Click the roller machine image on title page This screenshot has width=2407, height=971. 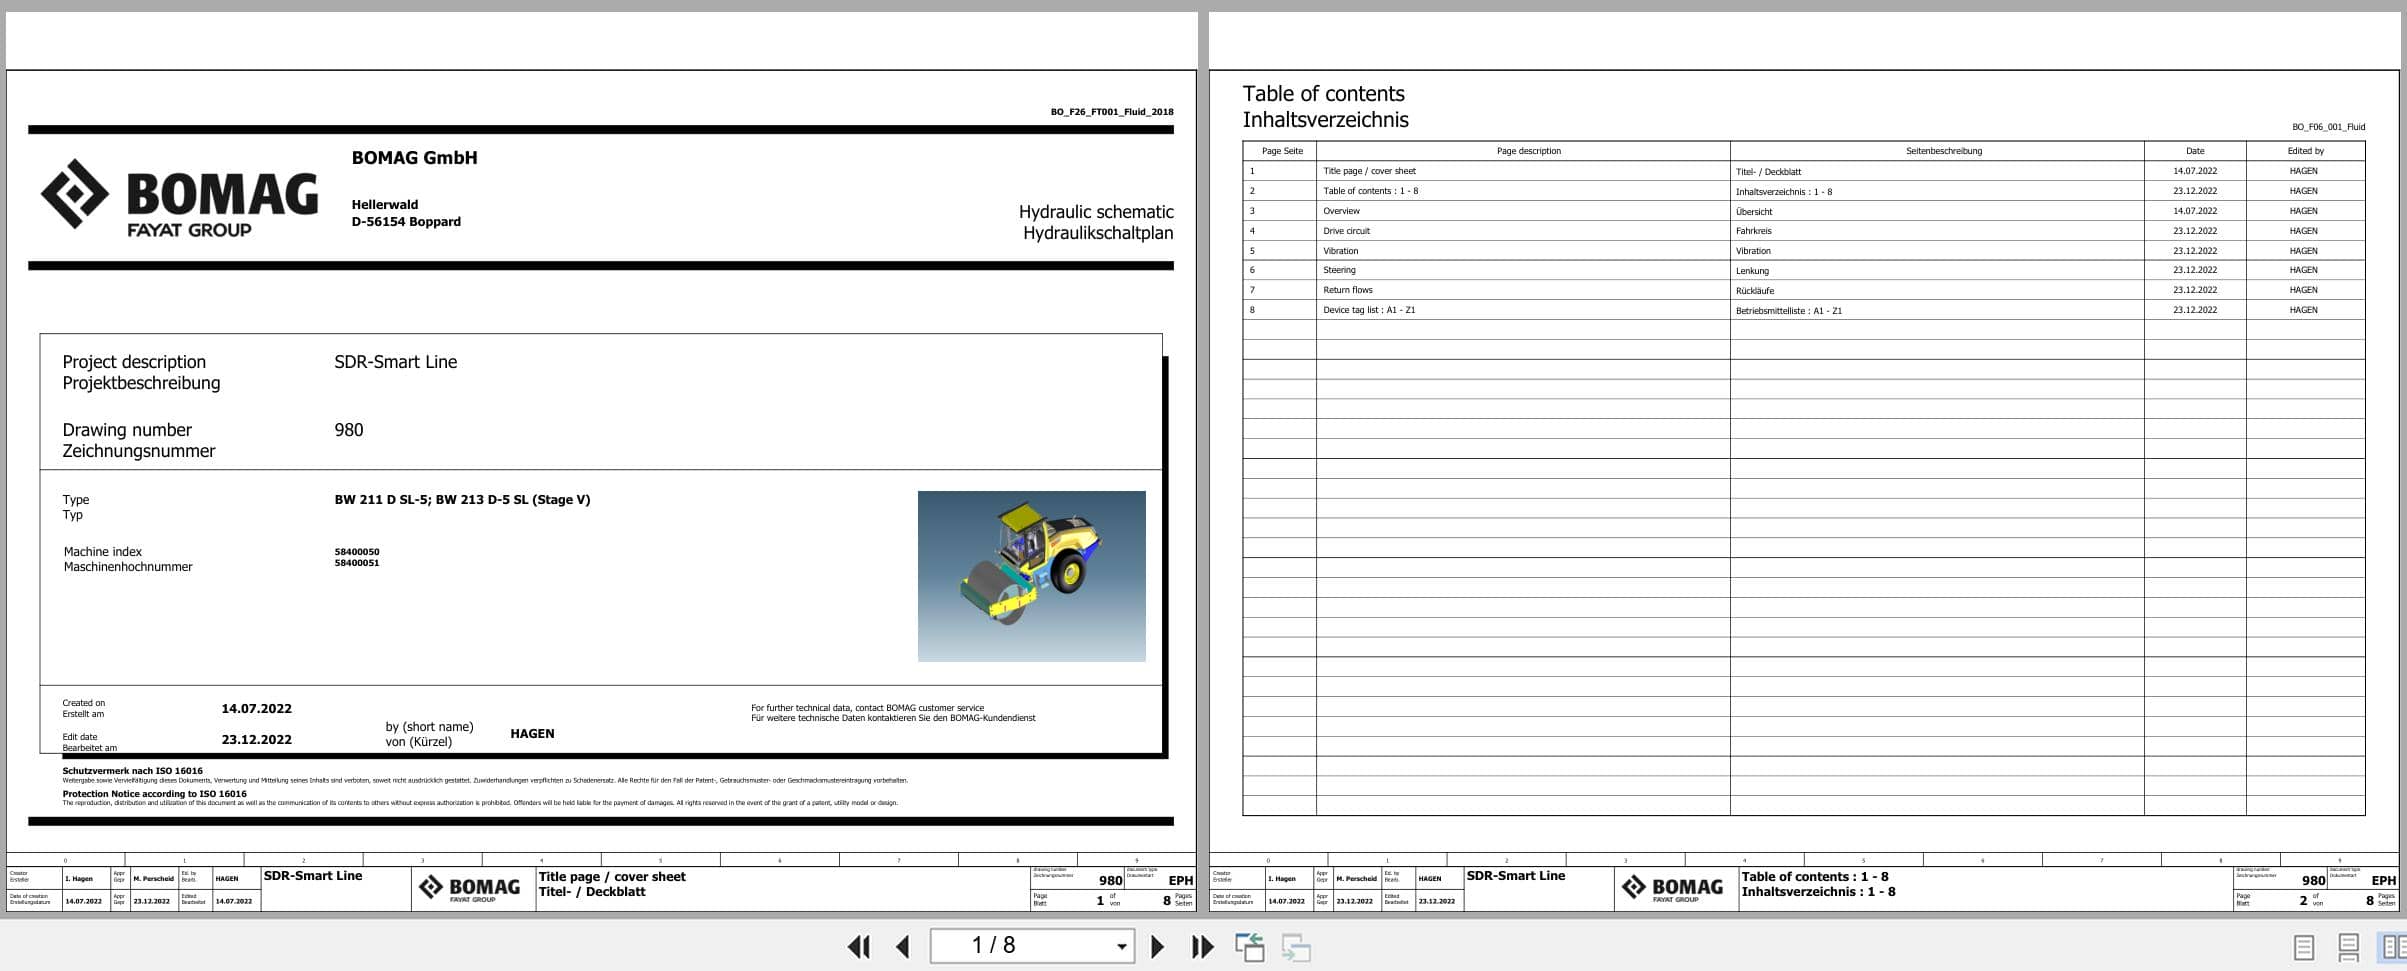point(1031,576)
